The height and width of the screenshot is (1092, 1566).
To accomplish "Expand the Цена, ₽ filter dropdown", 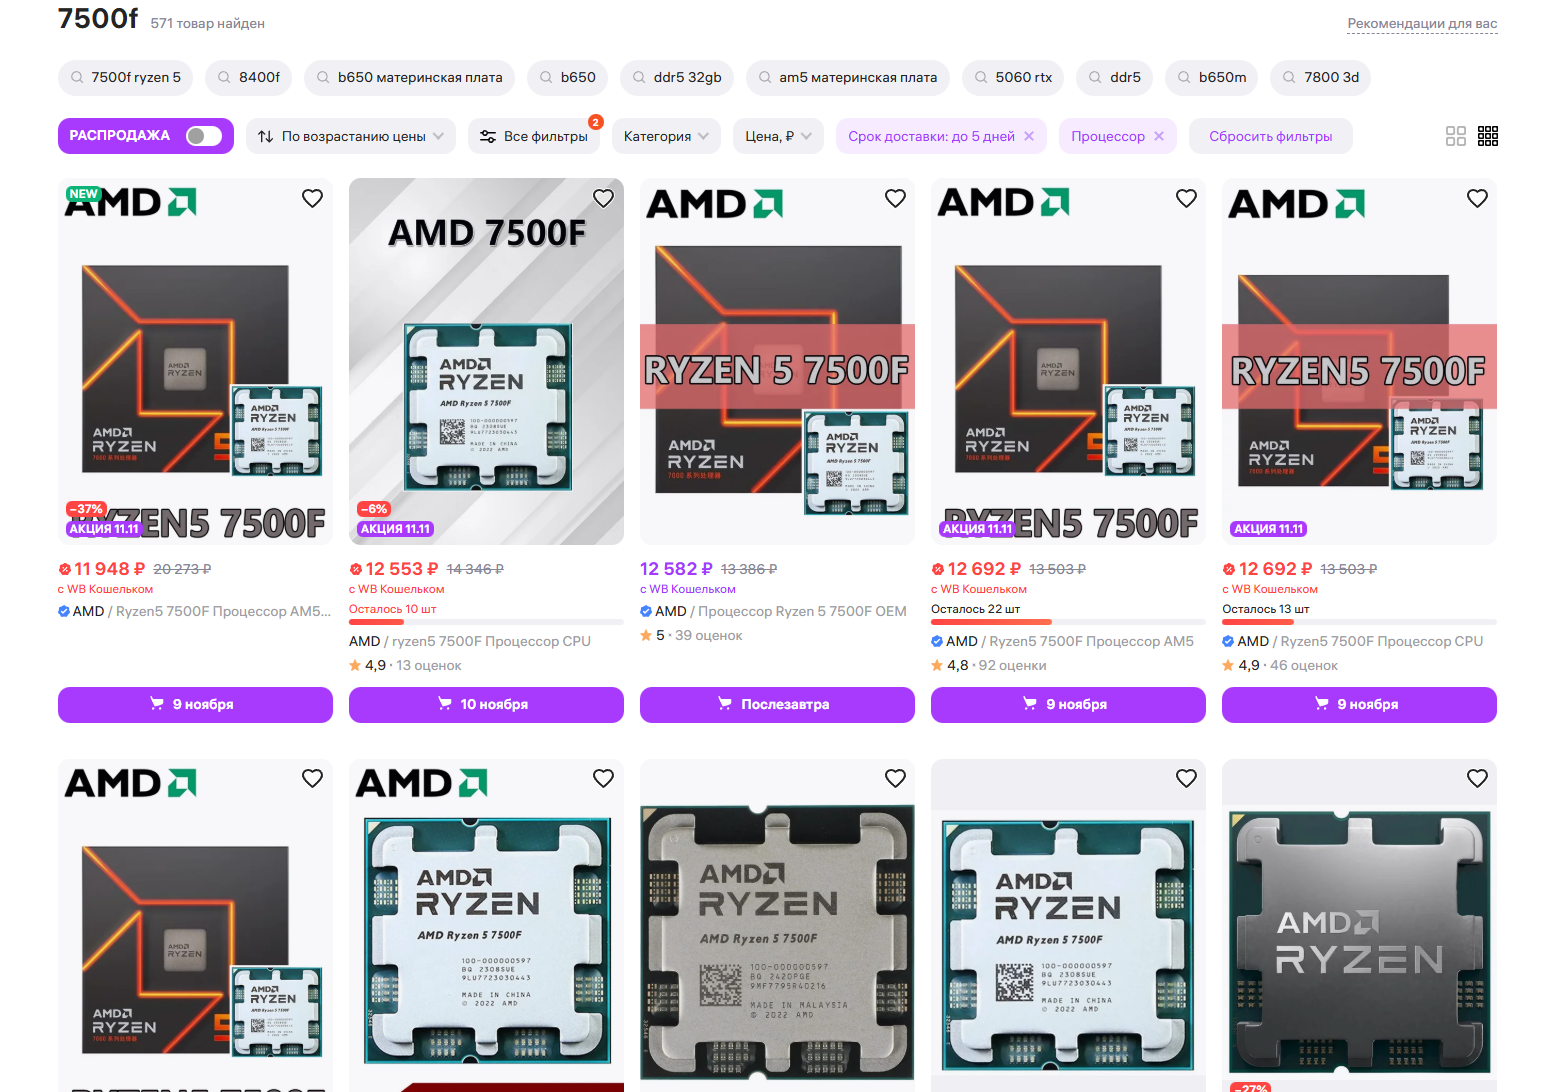I will pos(779,136).
